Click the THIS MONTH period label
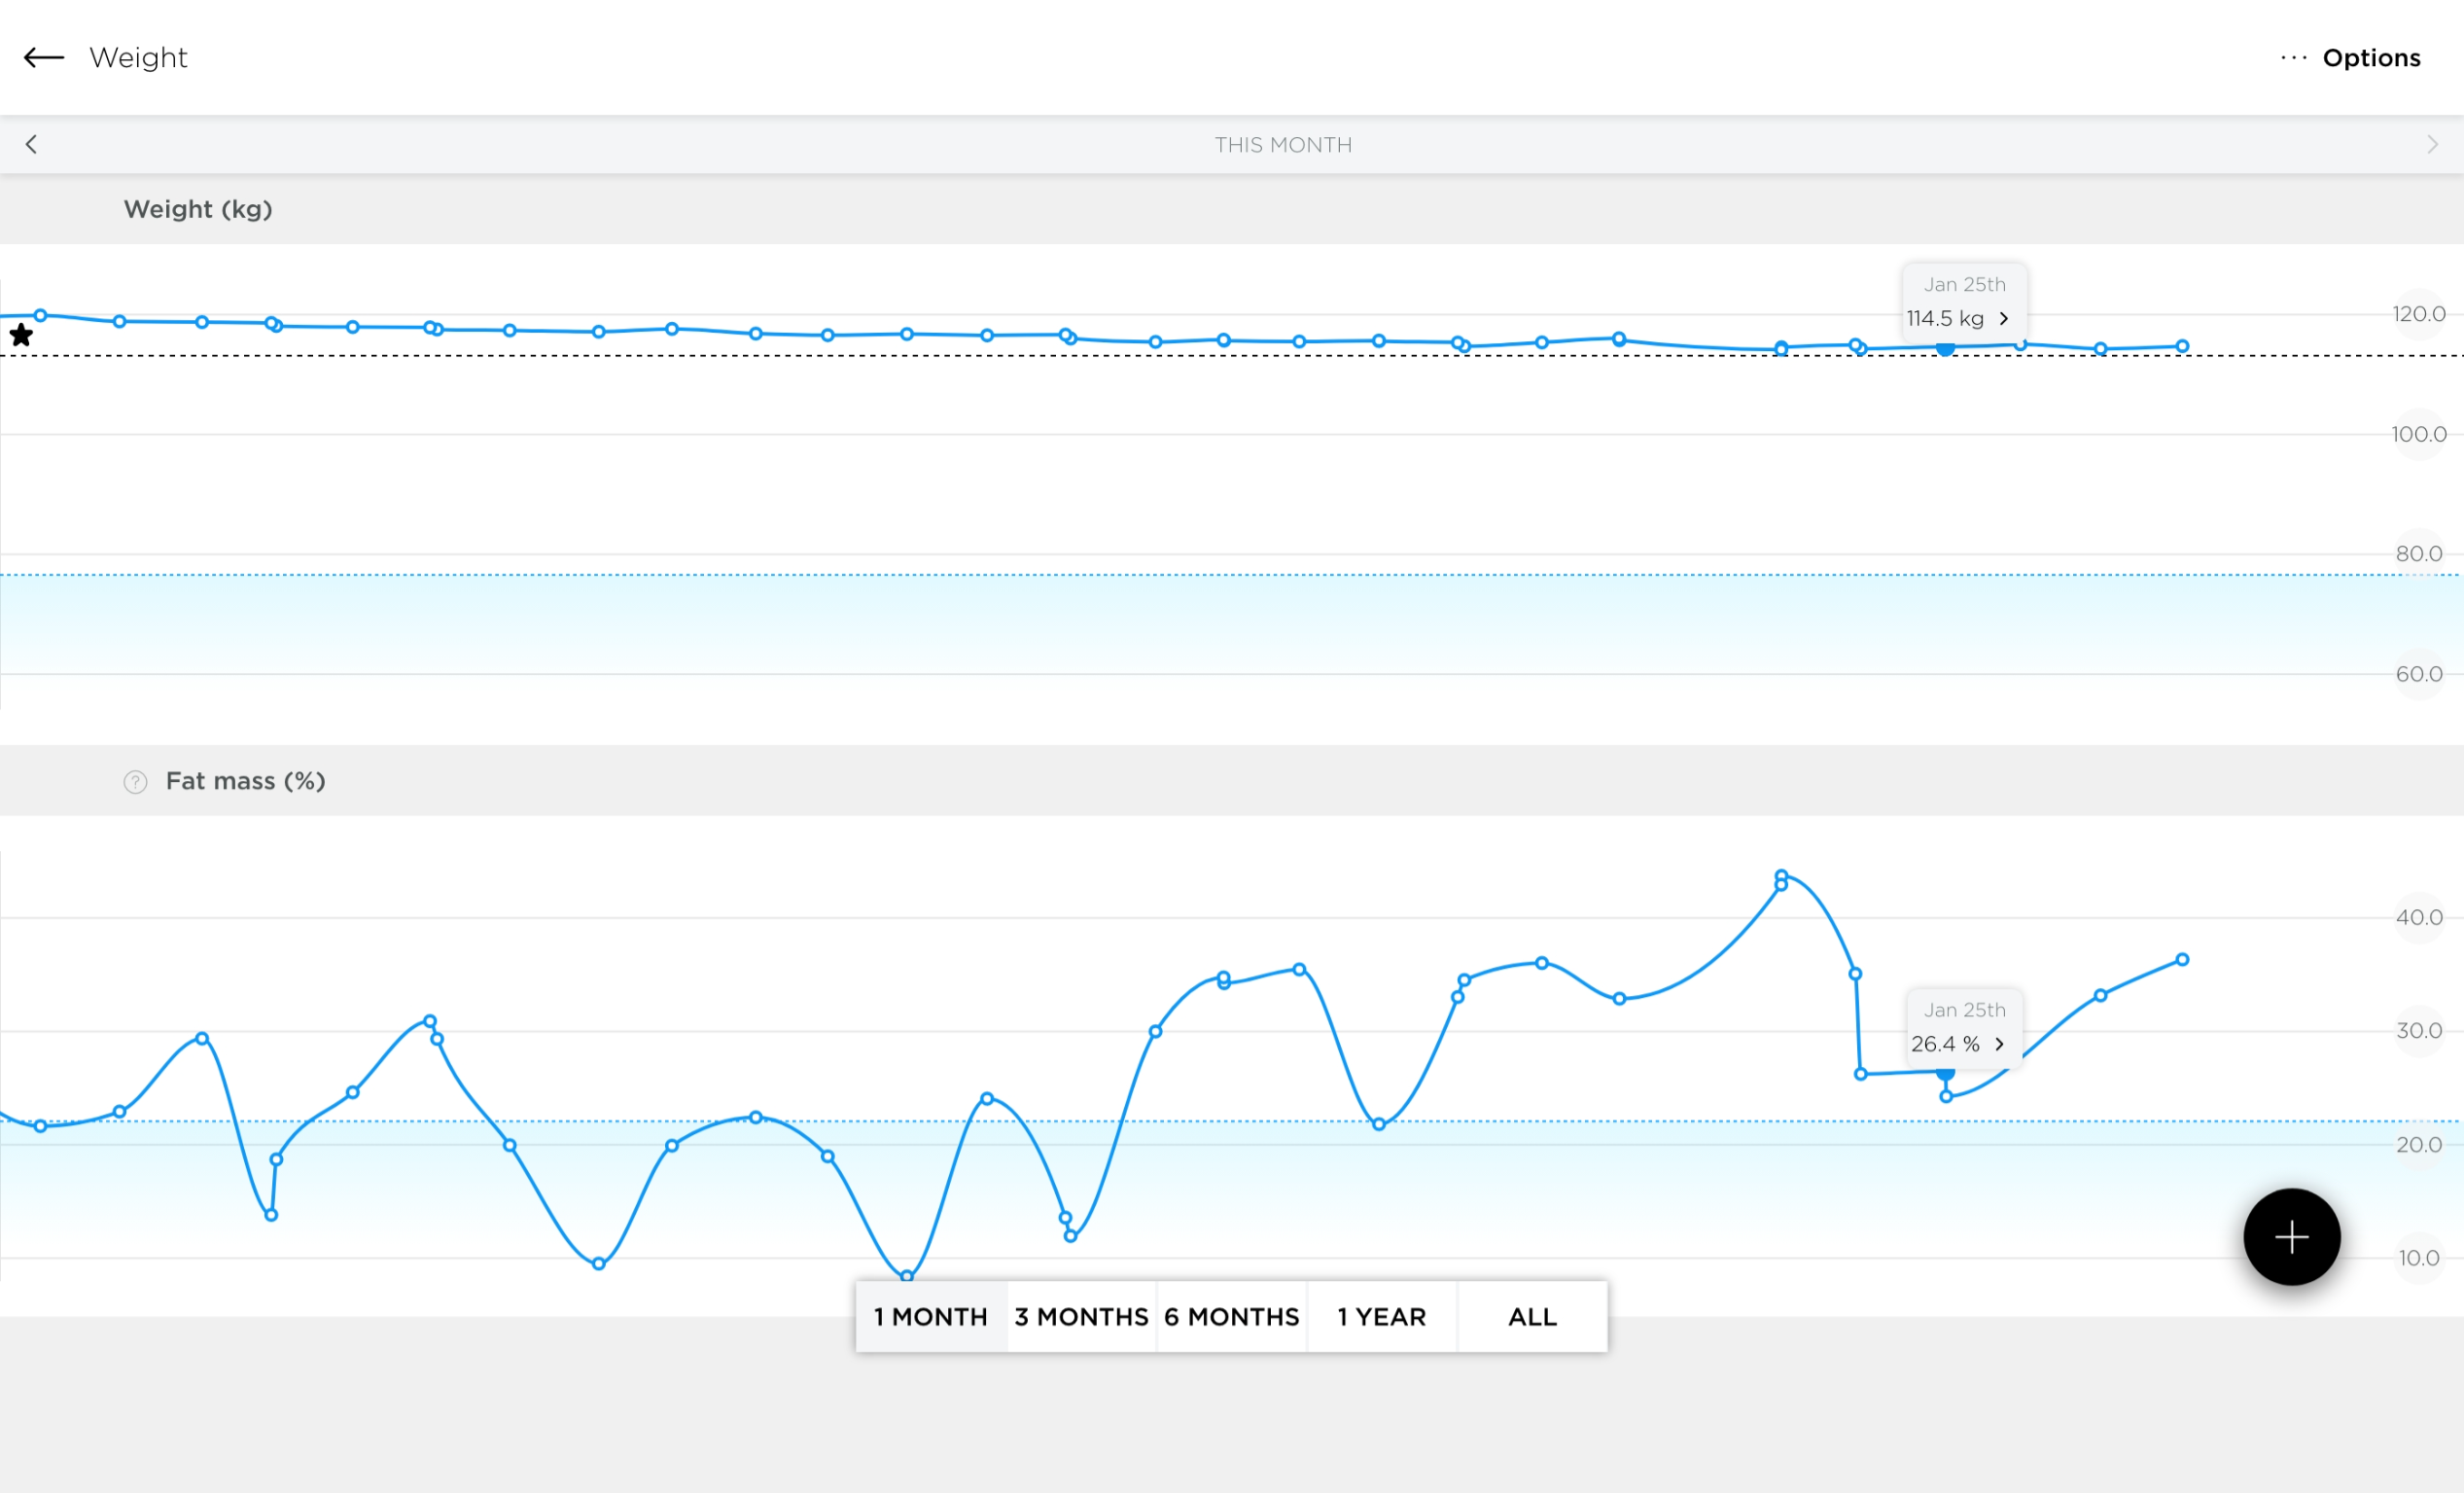The width and height of the screenshot is (2464, 1493). pos(1283,145)
